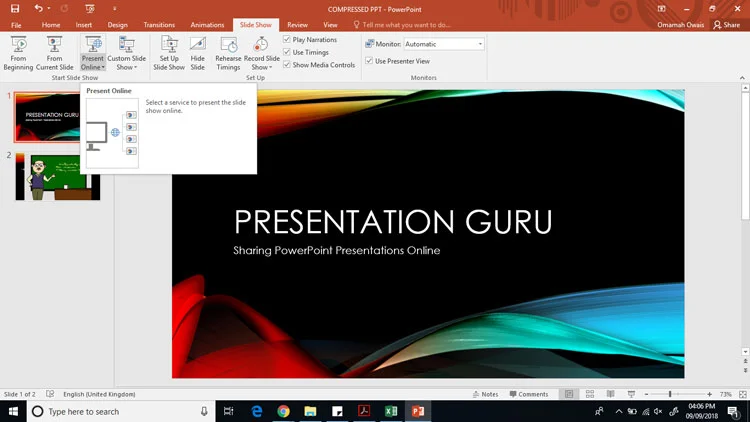Open the File menu tab
Image resolution: width=750 pixels, height=422 pixels.
point(16,24)
